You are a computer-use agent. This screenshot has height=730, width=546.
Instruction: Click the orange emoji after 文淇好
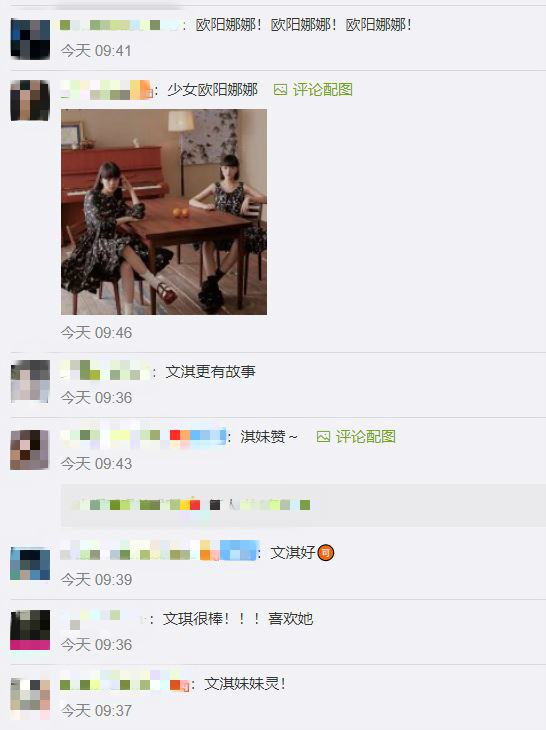point(326,553)
